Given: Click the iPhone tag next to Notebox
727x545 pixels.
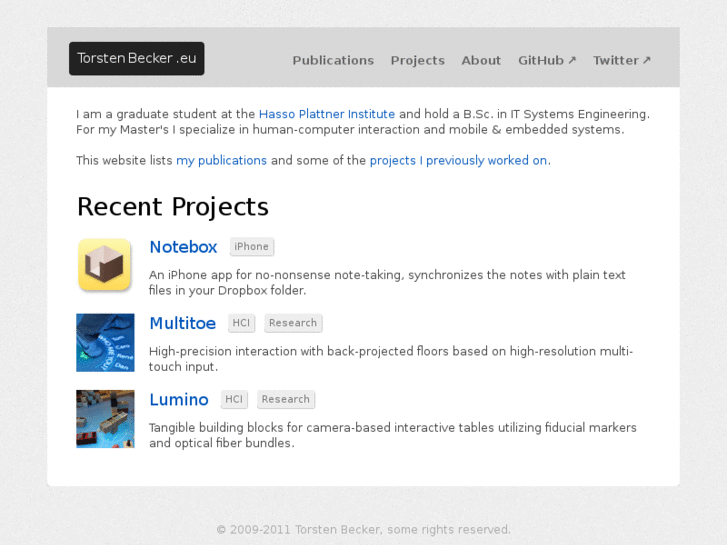Looking at the screenshot, I should click(x=252, y=247).
